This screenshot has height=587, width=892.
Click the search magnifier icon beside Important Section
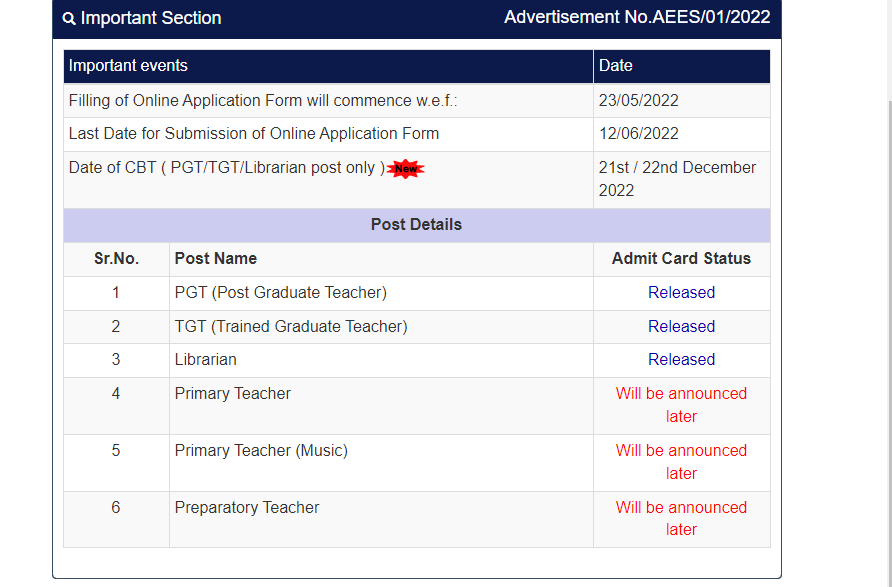[68, 19]
